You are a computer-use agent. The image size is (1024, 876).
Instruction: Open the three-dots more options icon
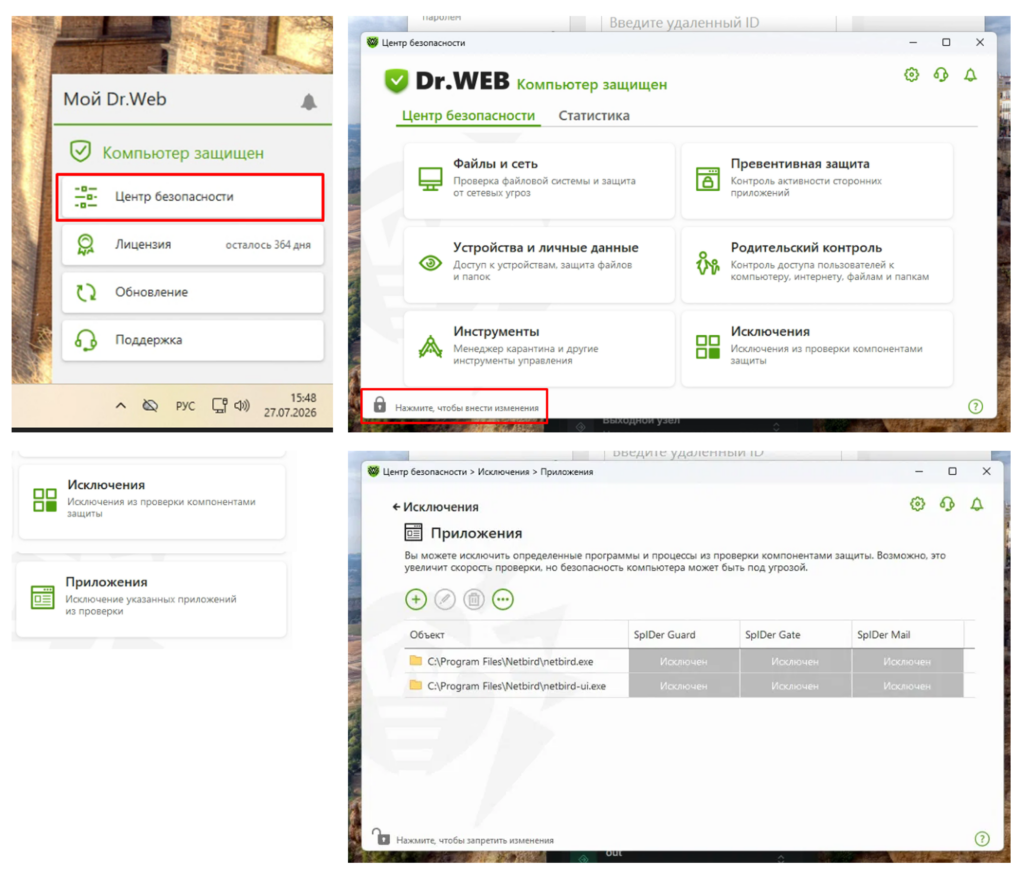pyautogui.click(x=502, y=599)
